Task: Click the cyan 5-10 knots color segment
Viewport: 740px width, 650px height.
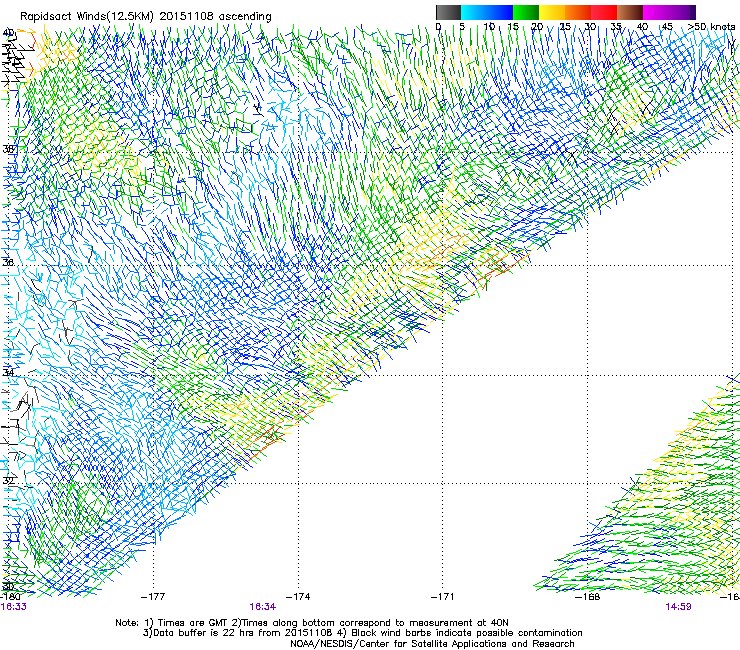Action: click(474, 12)
